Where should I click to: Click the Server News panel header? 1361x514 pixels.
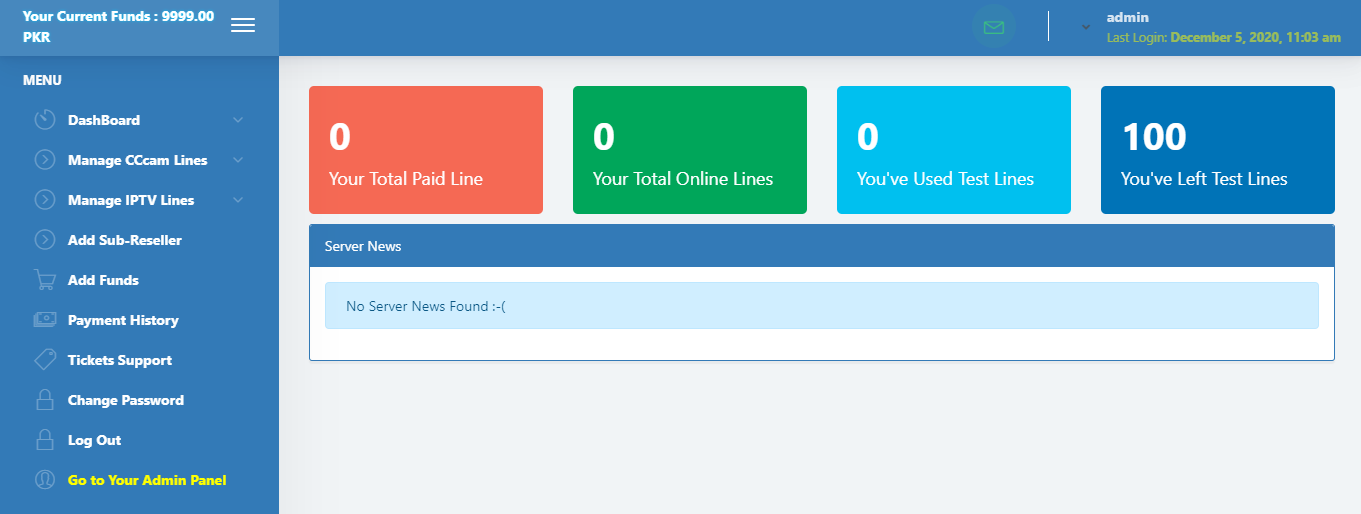click(822, 246)
